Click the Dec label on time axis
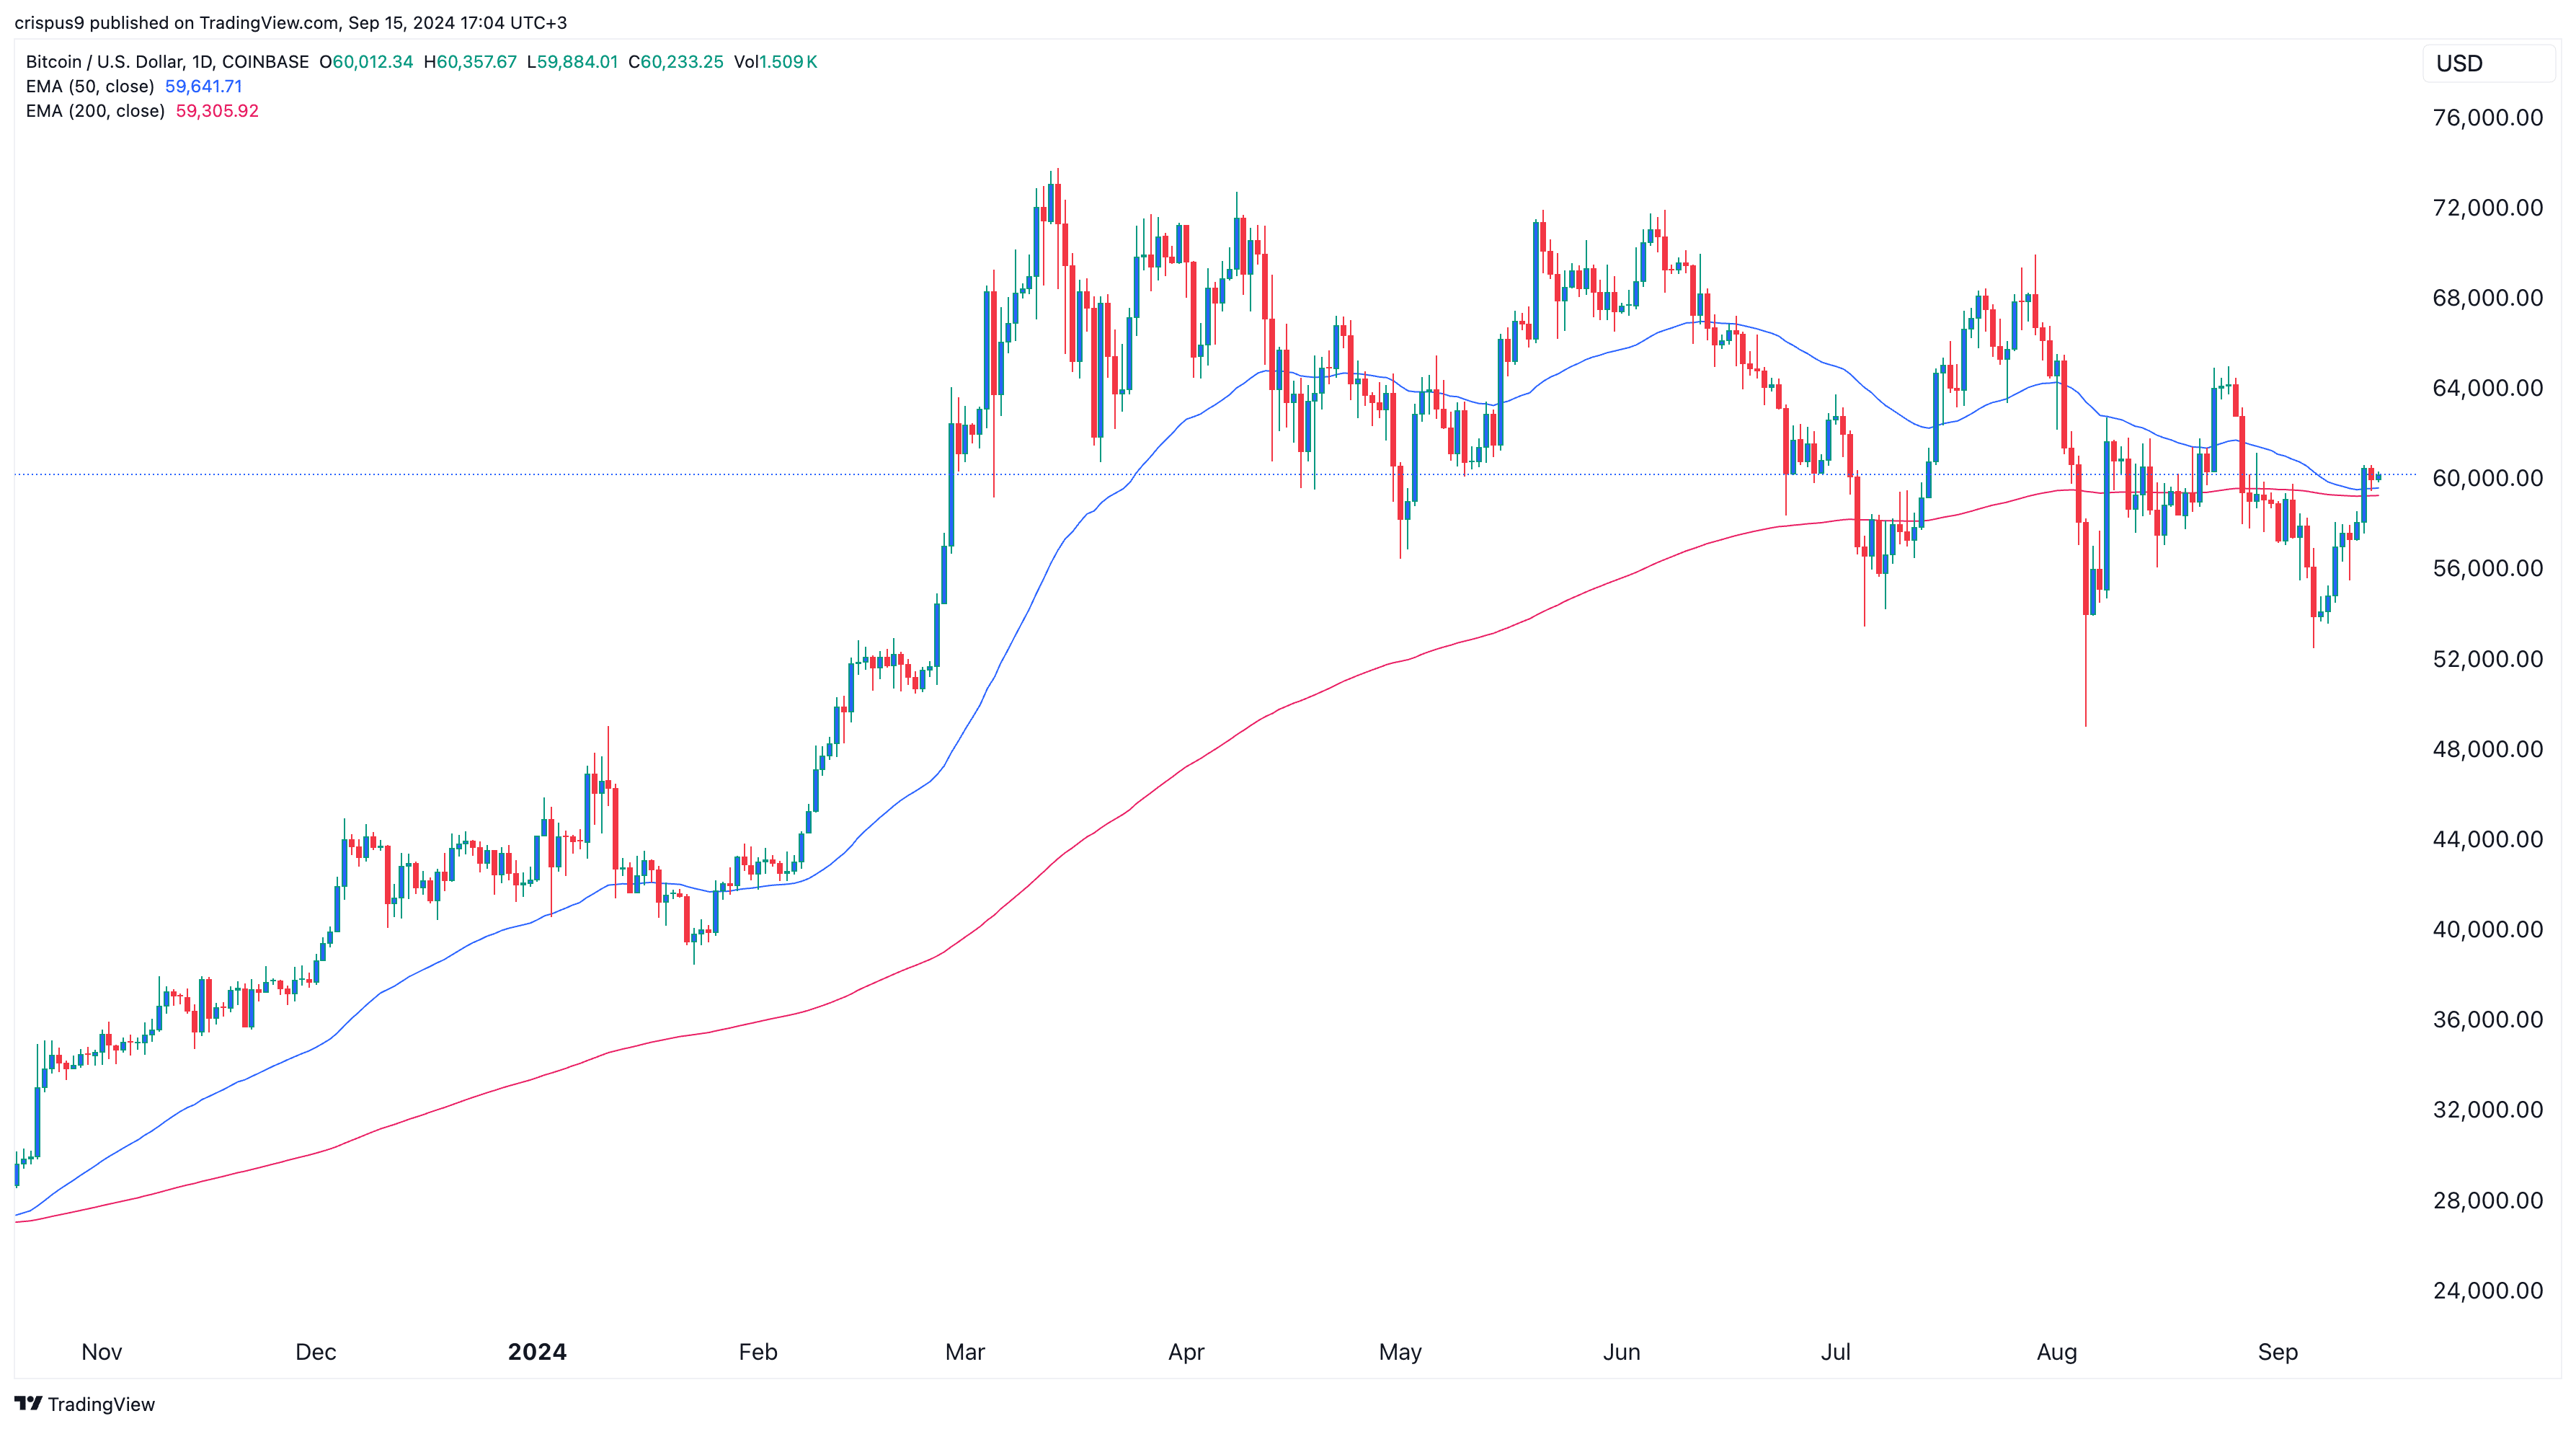 tap(315, 1352)
